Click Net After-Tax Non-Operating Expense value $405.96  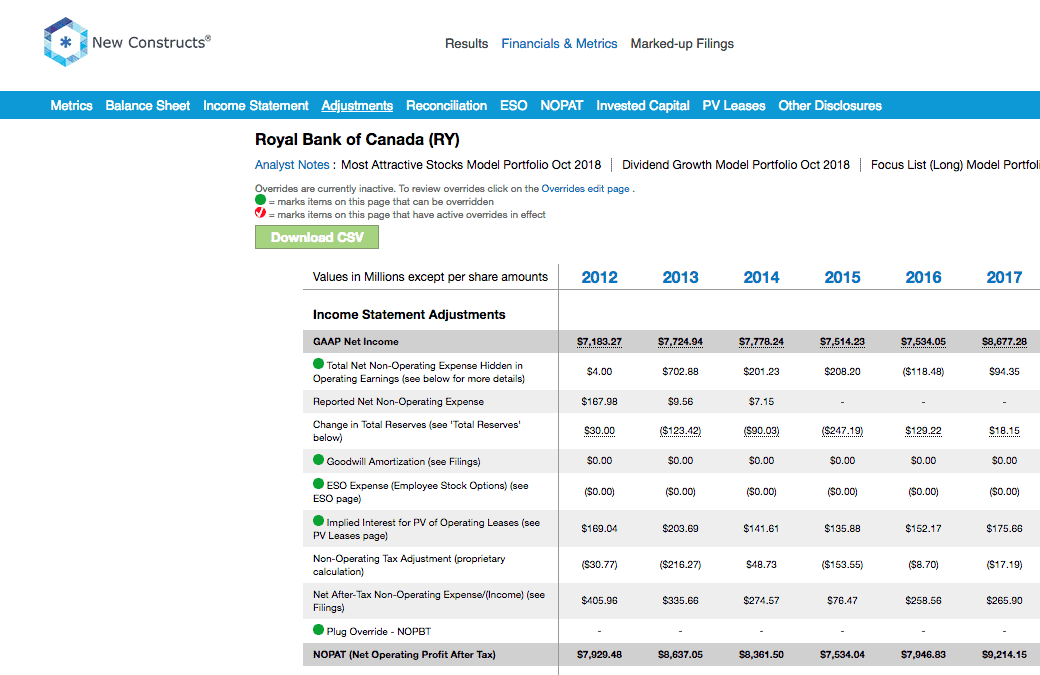point(600,601)
